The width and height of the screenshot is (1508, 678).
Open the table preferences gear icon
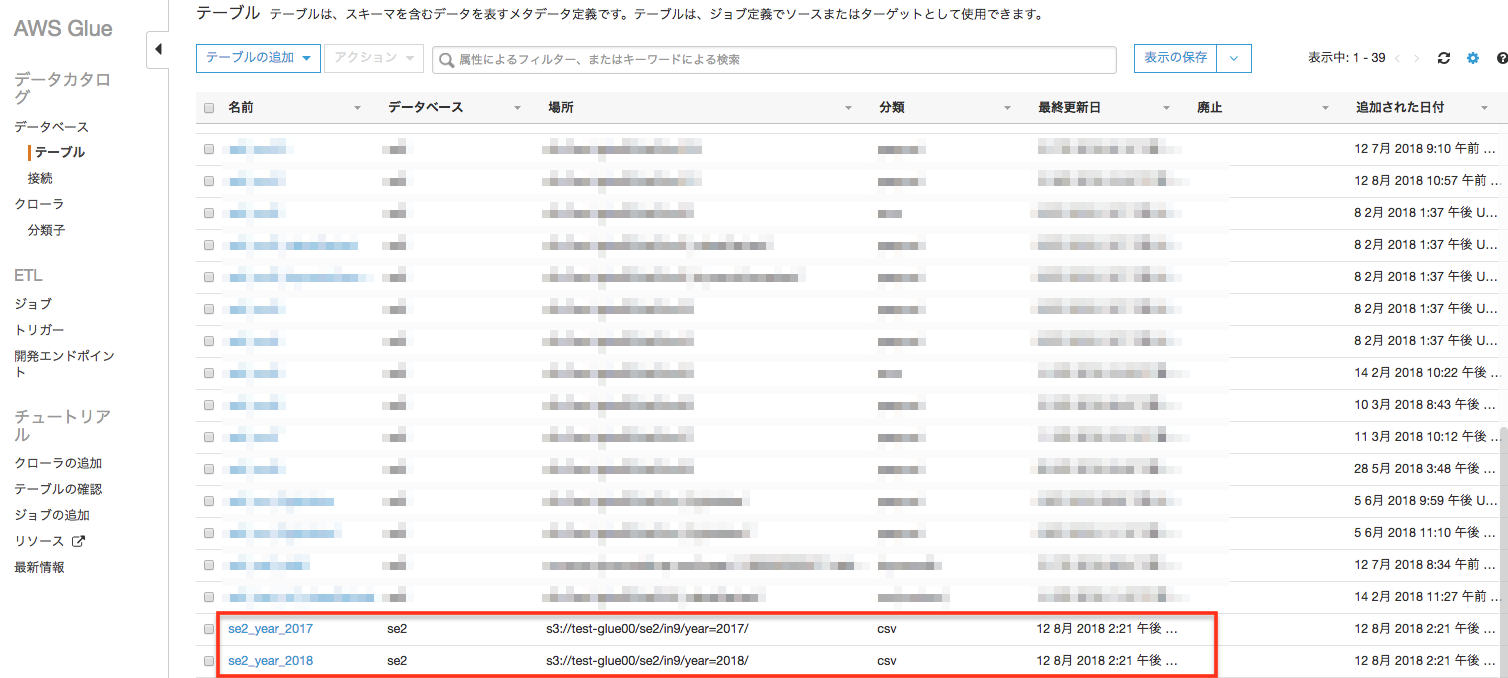(x=1472, y=58)
